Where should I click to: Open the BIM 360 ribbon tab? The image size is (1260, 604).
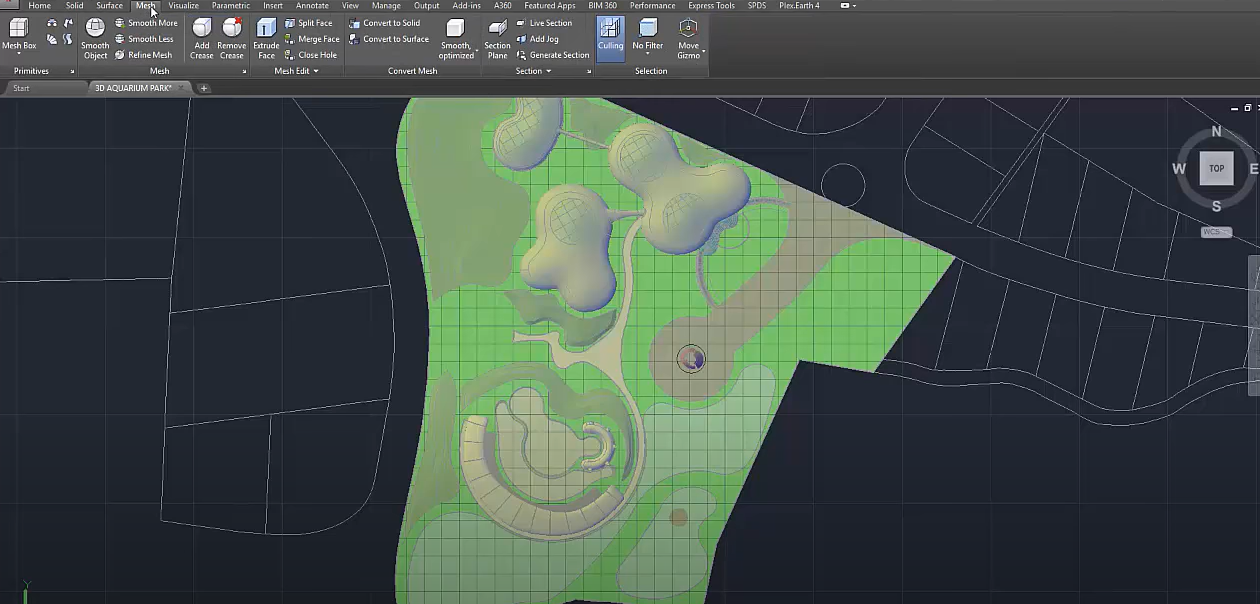pos(602,6)
